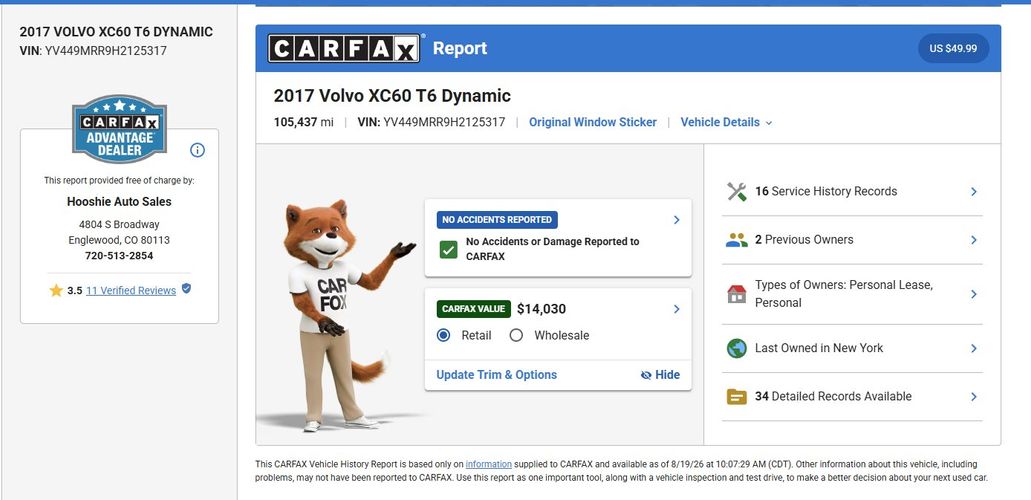Click the sidebar VIN YV449MRR9H2125317
Viewport: 1031px width, 500px height.
pyautogui.click(x=93, y=51)
